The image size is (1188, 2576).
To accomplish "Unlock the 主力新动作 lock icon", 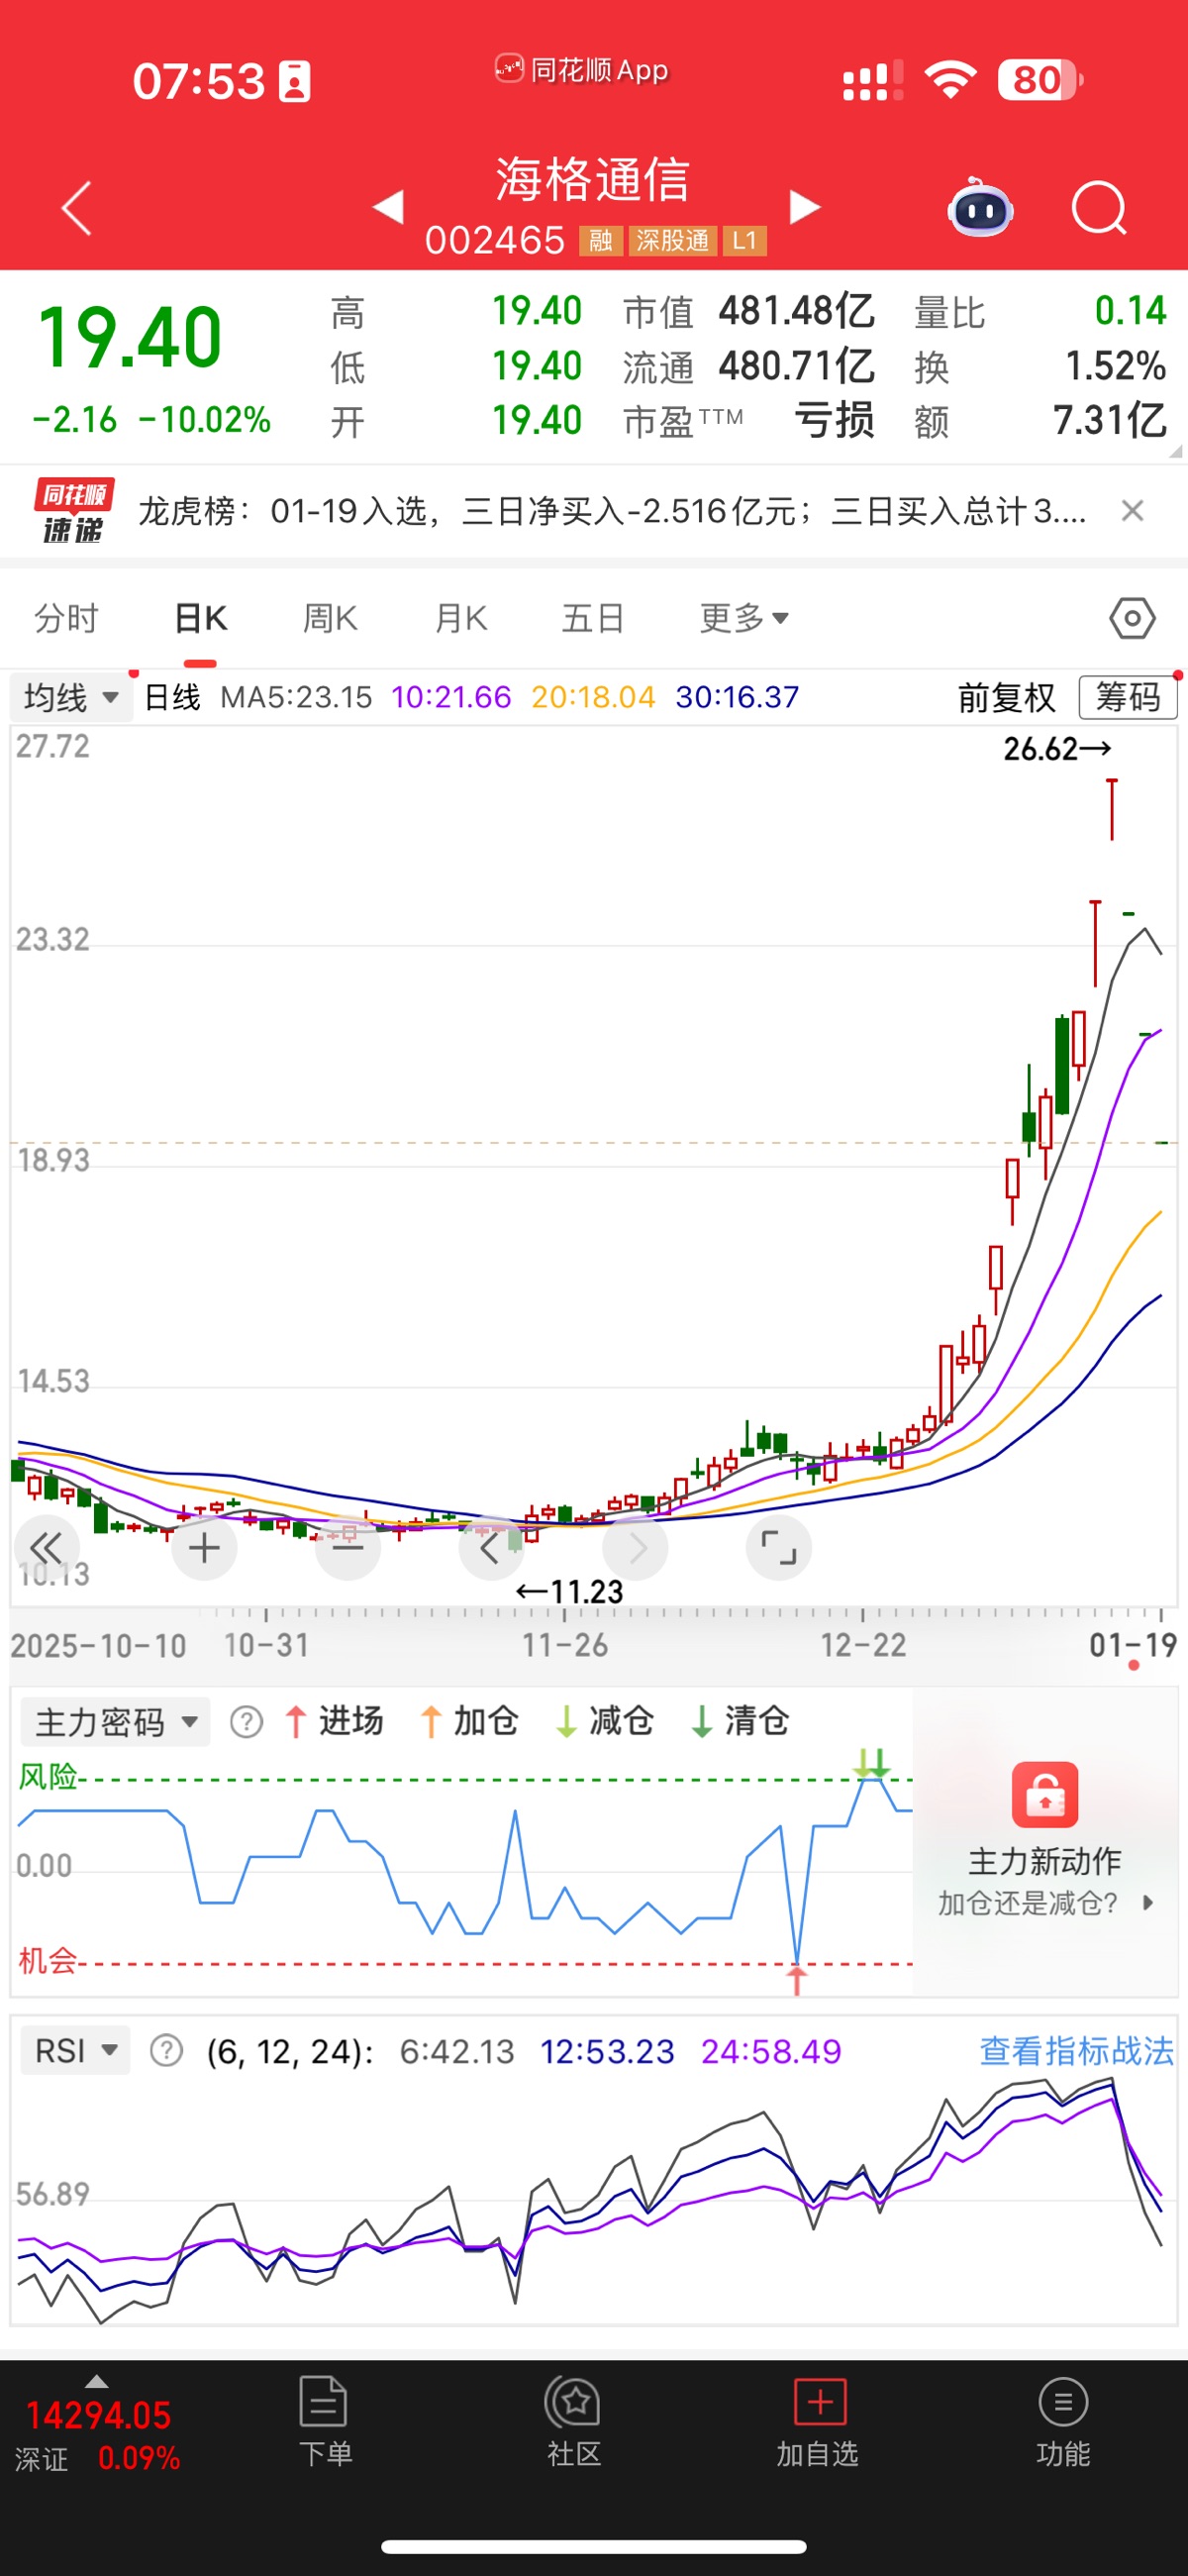I will [1044, 1794].
